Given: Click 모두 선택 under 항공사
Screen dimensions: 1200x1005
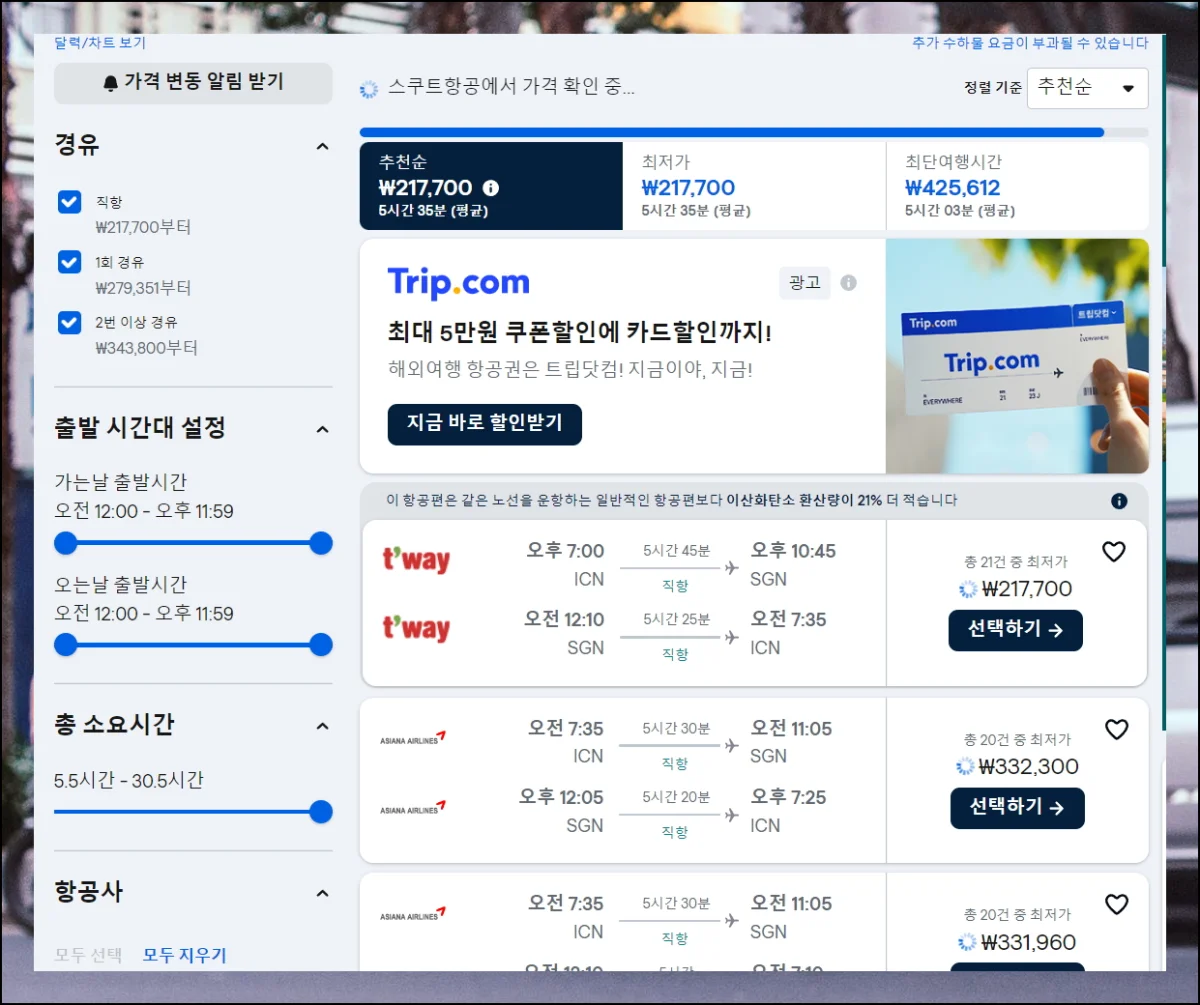Looking at the screenshot, I should [x=88, y=955].
